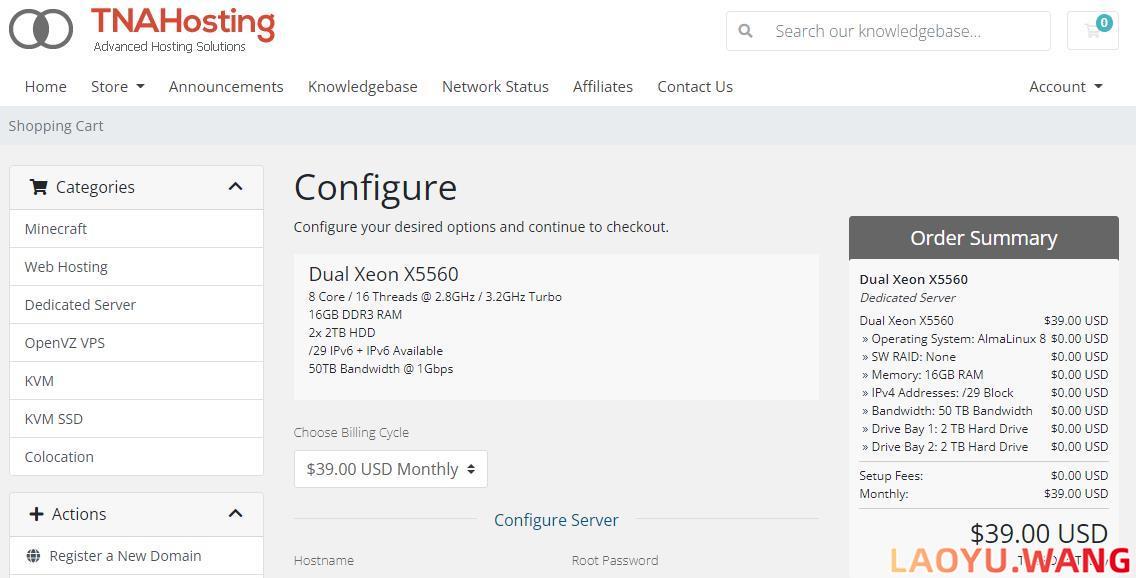
Task: Click the 16GB DDR3 RAM spec line
Action: [355, 314]
